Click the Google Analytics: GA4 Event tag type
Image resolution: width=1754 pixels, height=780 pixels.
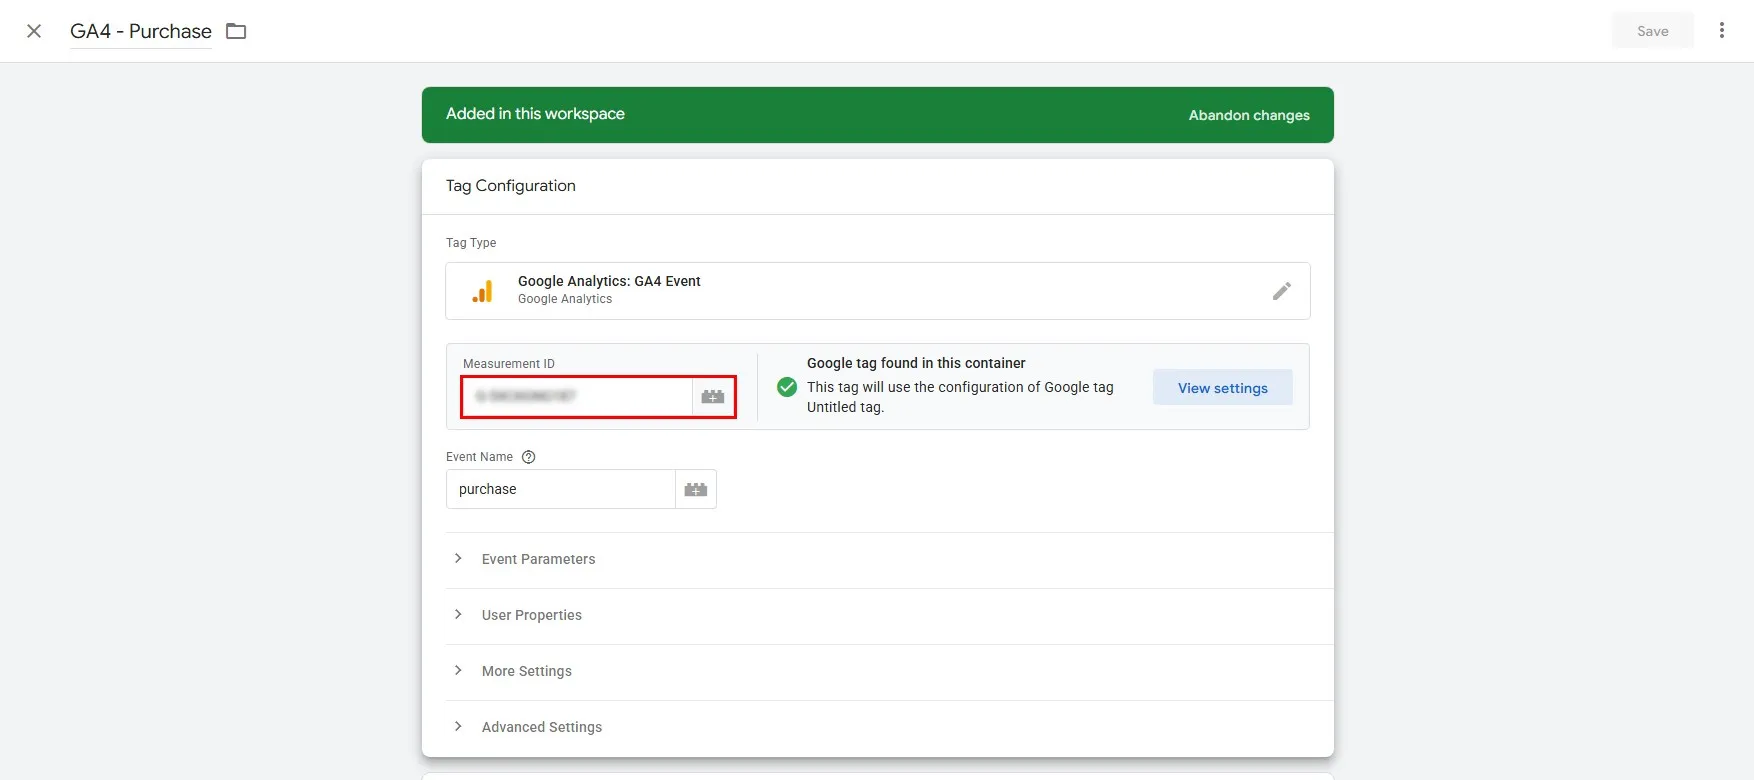(x=878, y=291)
